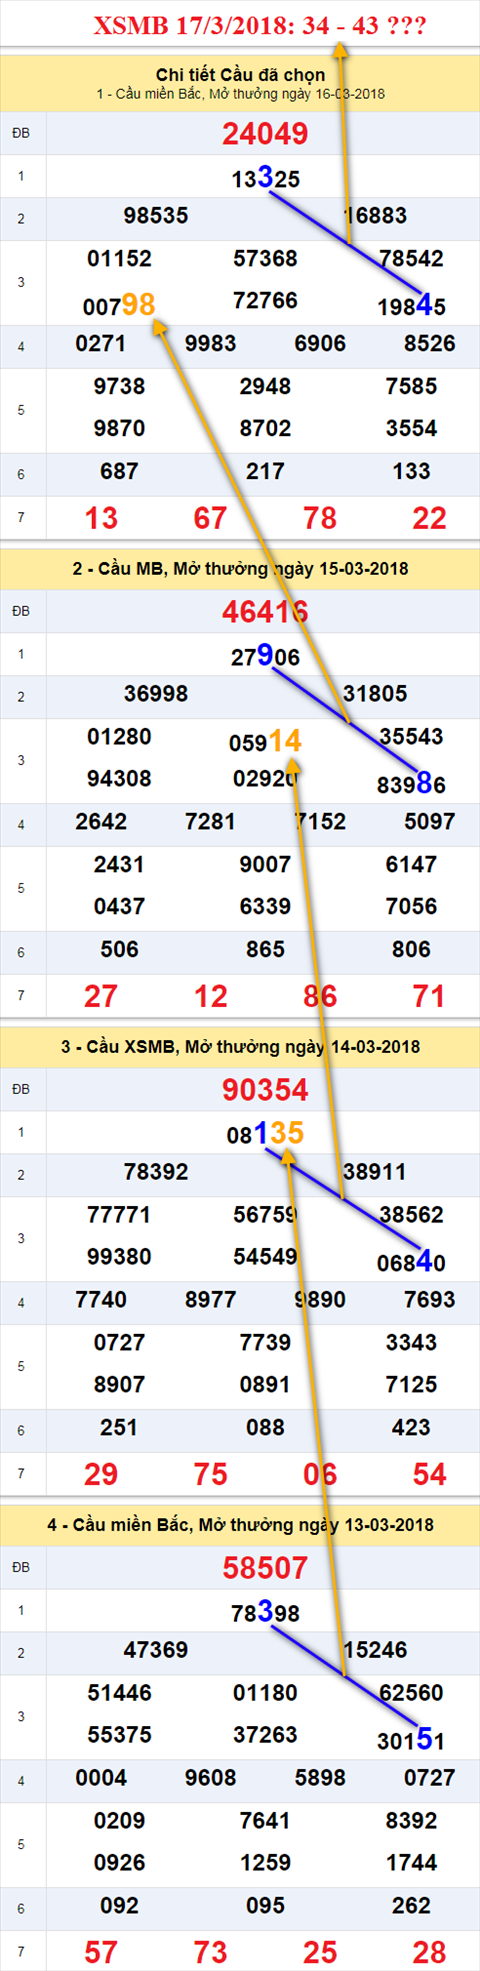480x1971 pixels.
Task: Select the special prize number 58507
Action: pos(265,1568)
